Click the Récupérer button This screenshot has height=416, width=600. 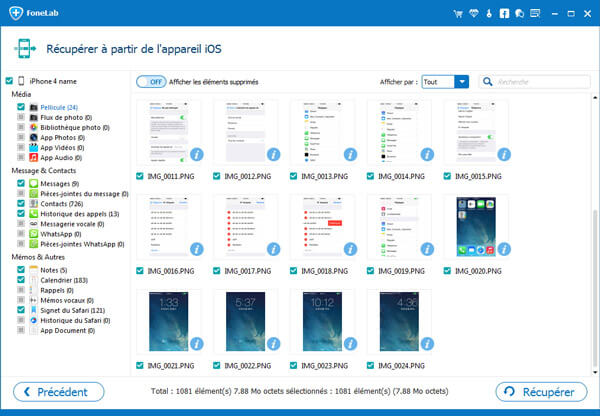tap(540, 392)
